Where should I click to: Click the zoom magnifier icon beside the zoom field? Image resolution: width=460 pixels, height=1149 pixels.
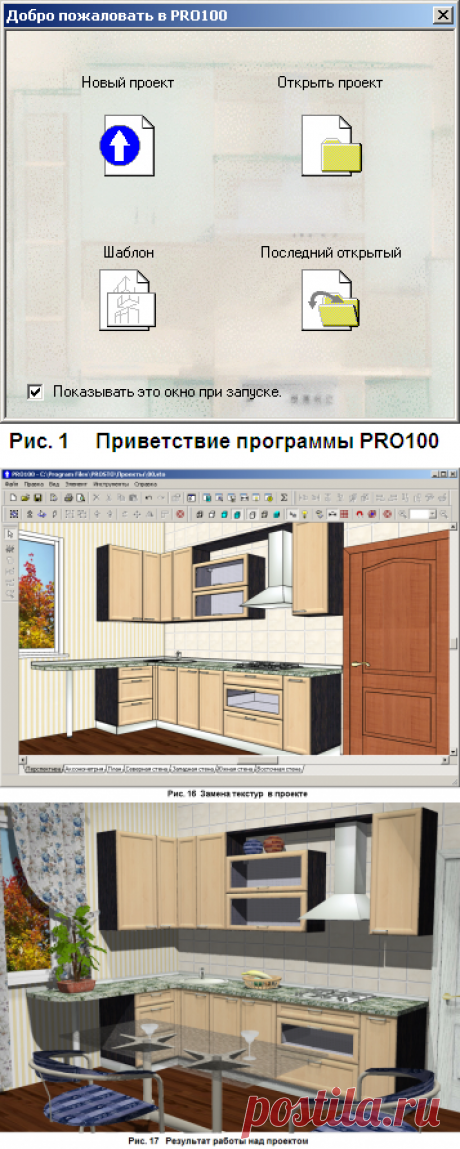tap(402, 514)
